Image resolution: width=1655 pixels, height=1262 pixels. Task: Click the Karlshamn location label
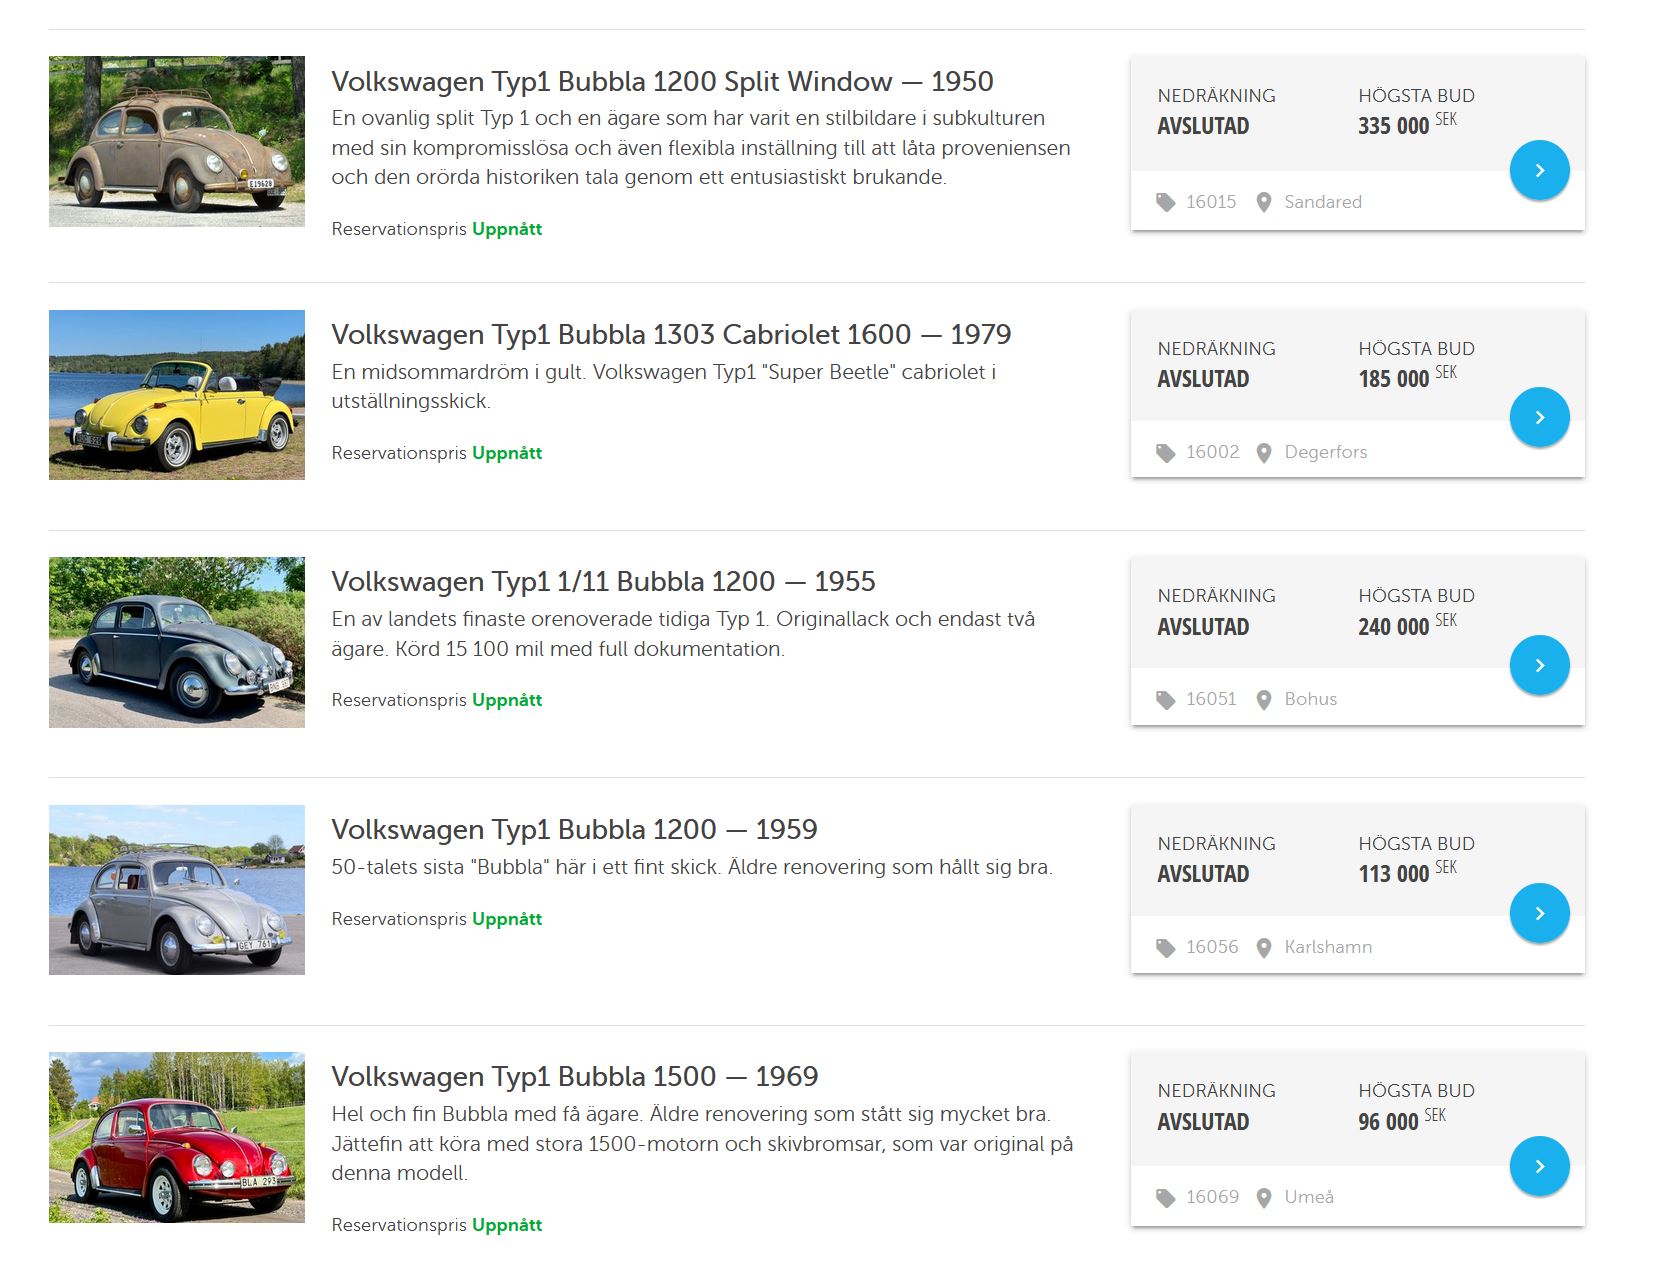tap(1328, 947)
